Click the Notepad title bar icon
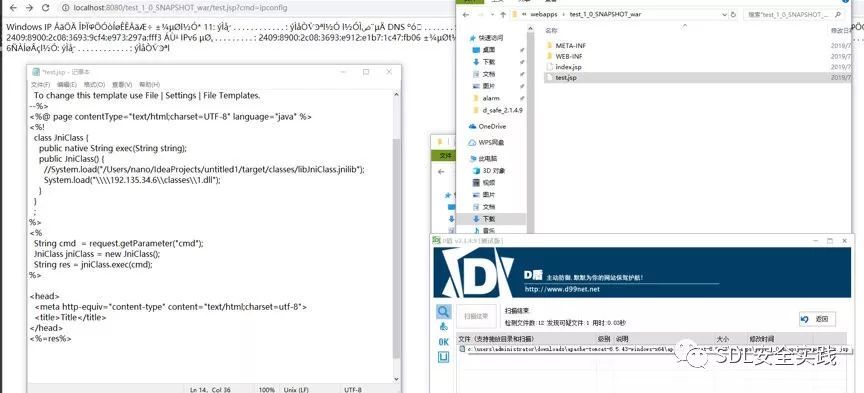The width and height of the screenshot is (864, 393). coord(36,72)
